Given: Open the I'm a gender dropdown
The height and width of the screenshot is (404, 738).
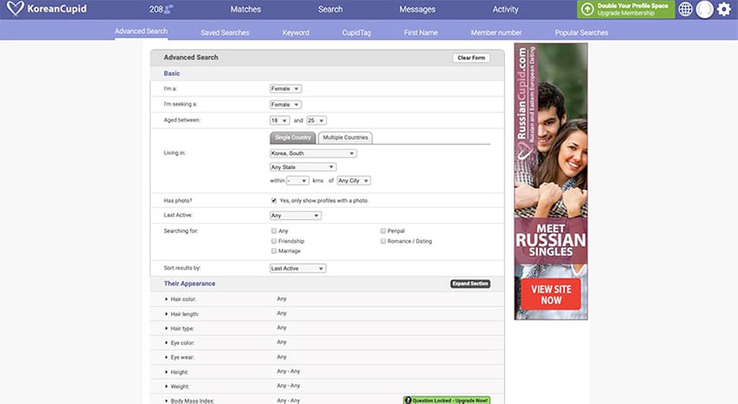Looking at the screenshot, I should [286, 89].
